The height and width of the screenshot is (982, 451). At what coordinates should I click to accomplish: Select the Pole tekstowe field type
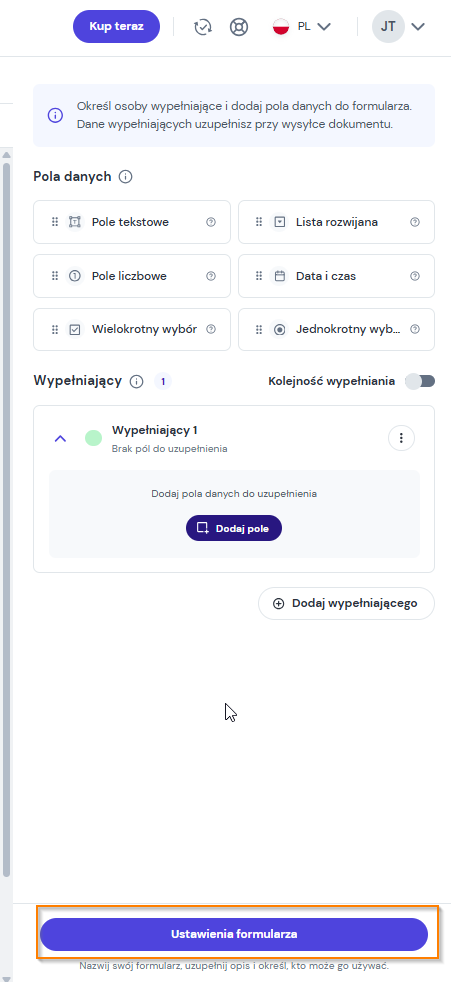132,222
